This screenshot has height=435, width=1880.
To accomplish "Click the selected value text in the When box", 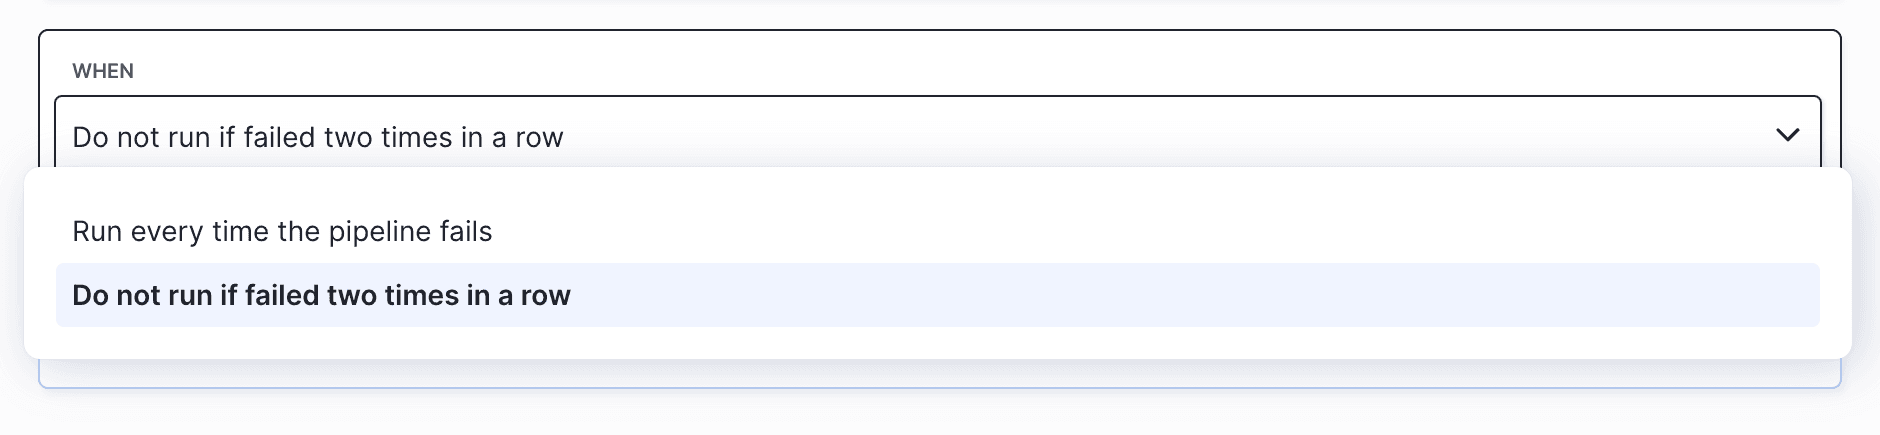I will pos(318,137).
